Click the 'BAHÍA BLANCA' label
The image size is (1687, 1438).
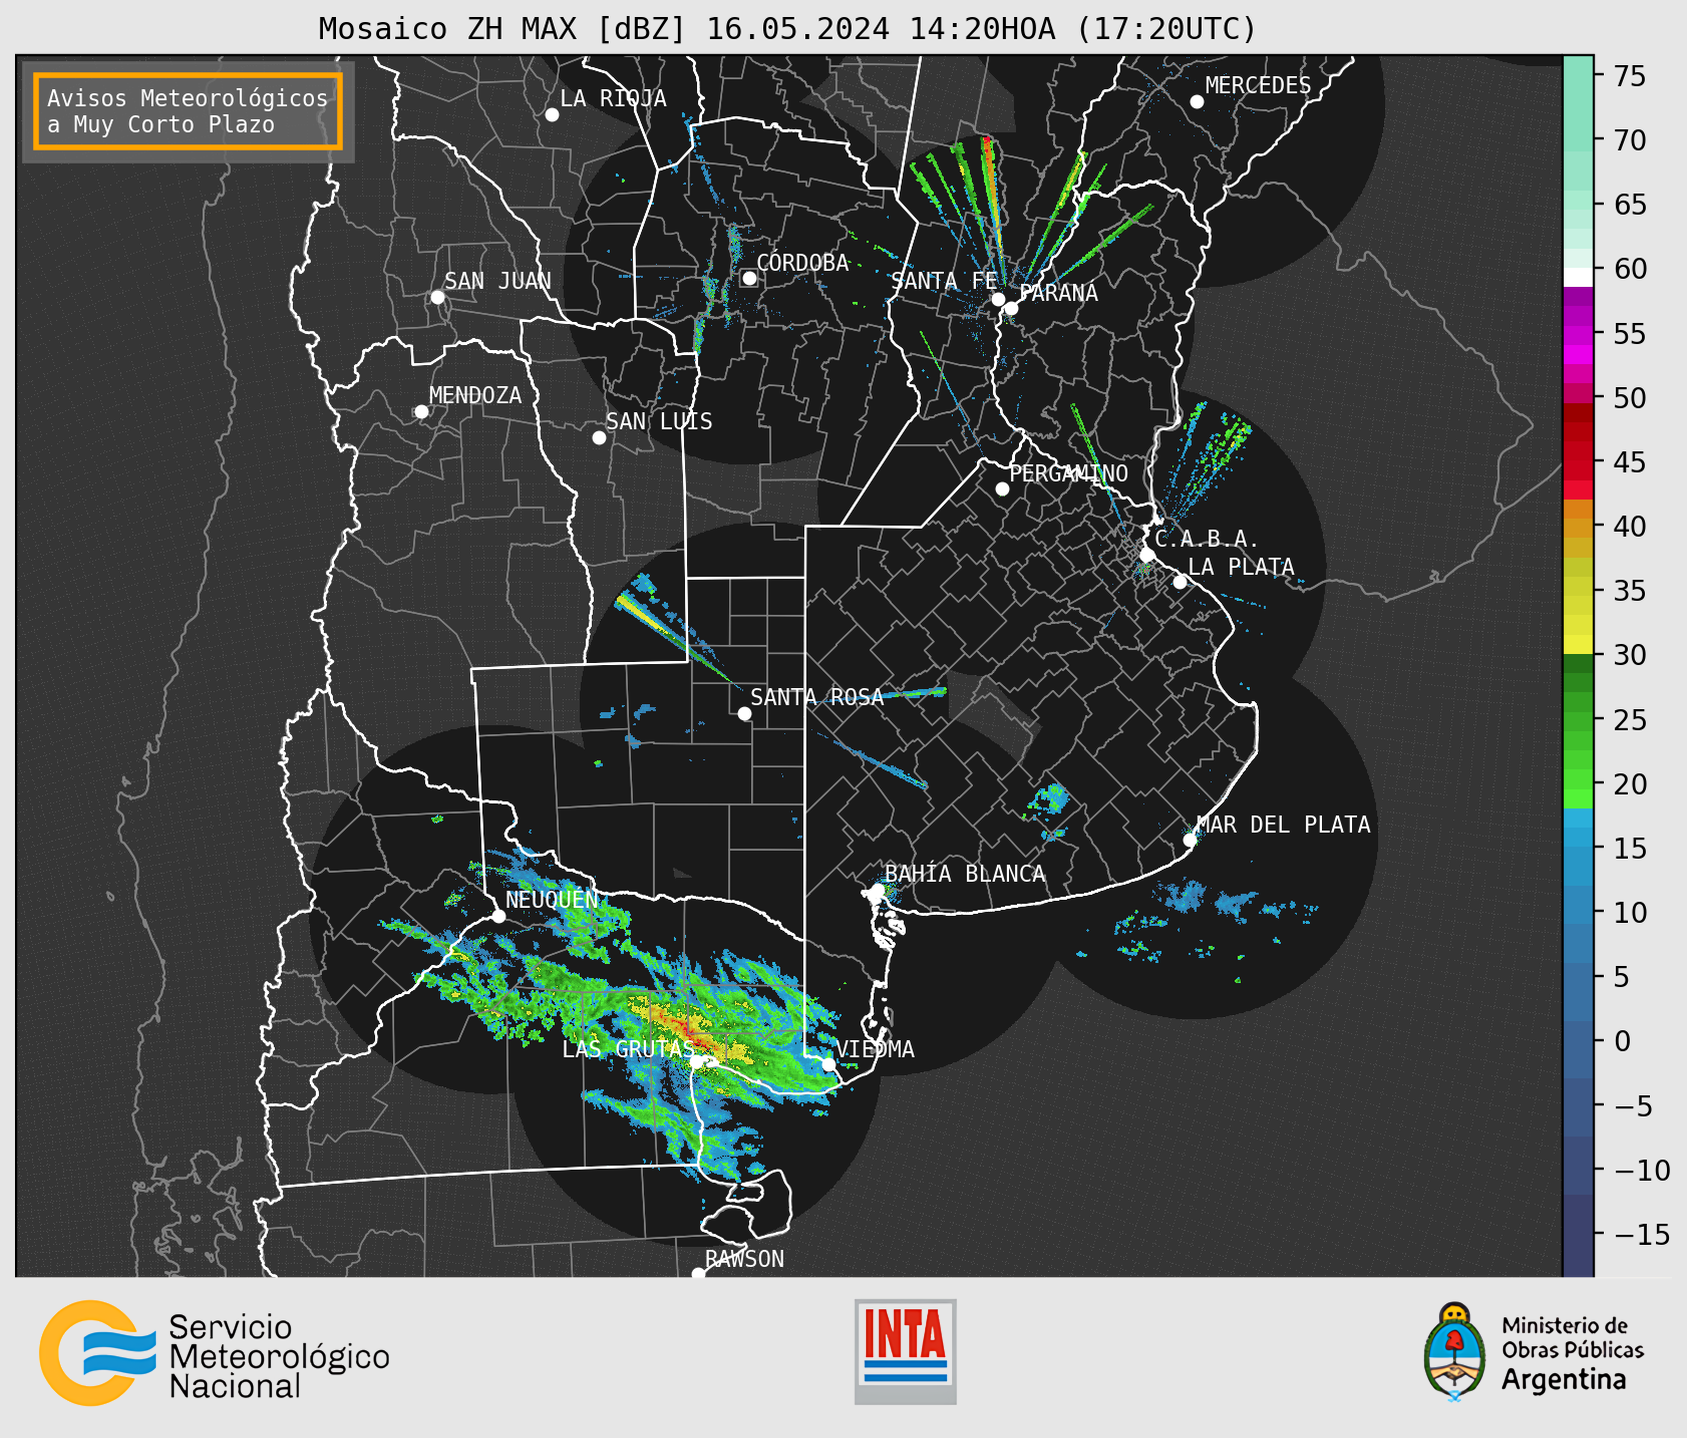coord(965,874)
